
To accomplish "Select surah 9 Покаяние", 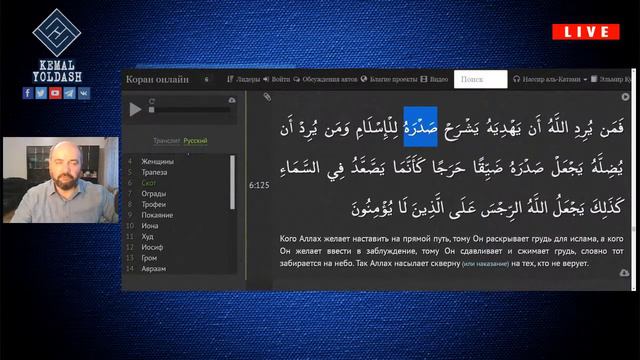I will [x=157, y=215].
